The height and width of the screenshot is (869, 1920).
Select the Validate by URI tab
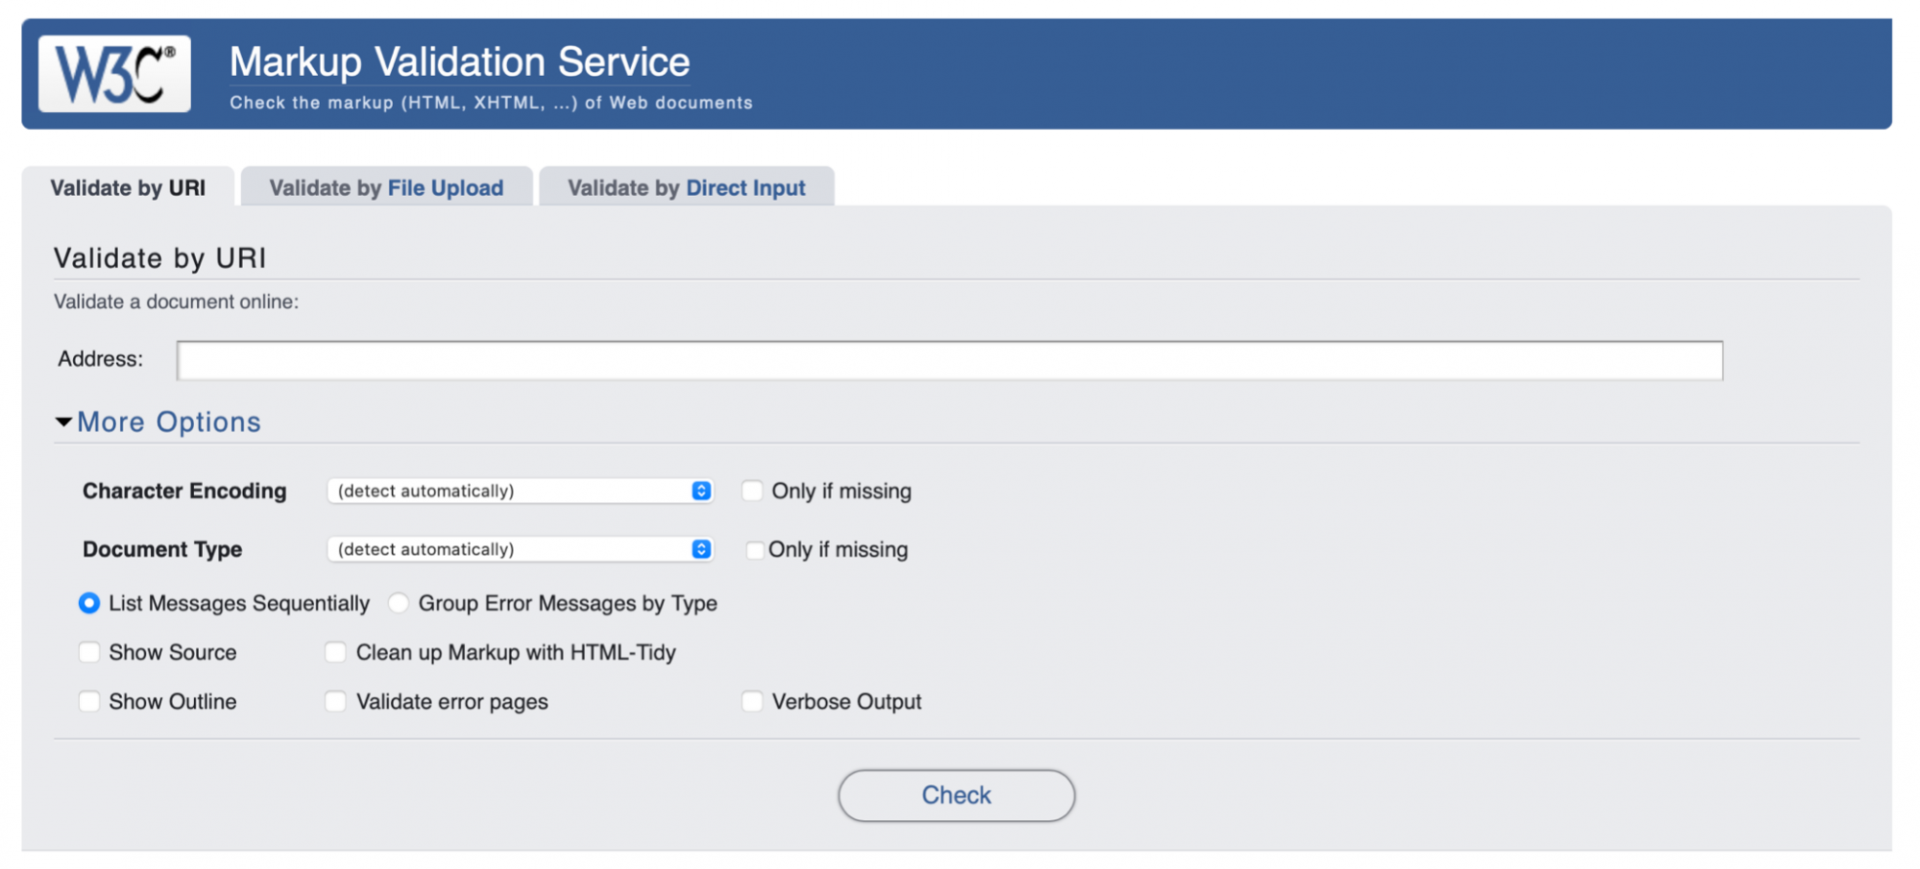(x=128, y=188)
